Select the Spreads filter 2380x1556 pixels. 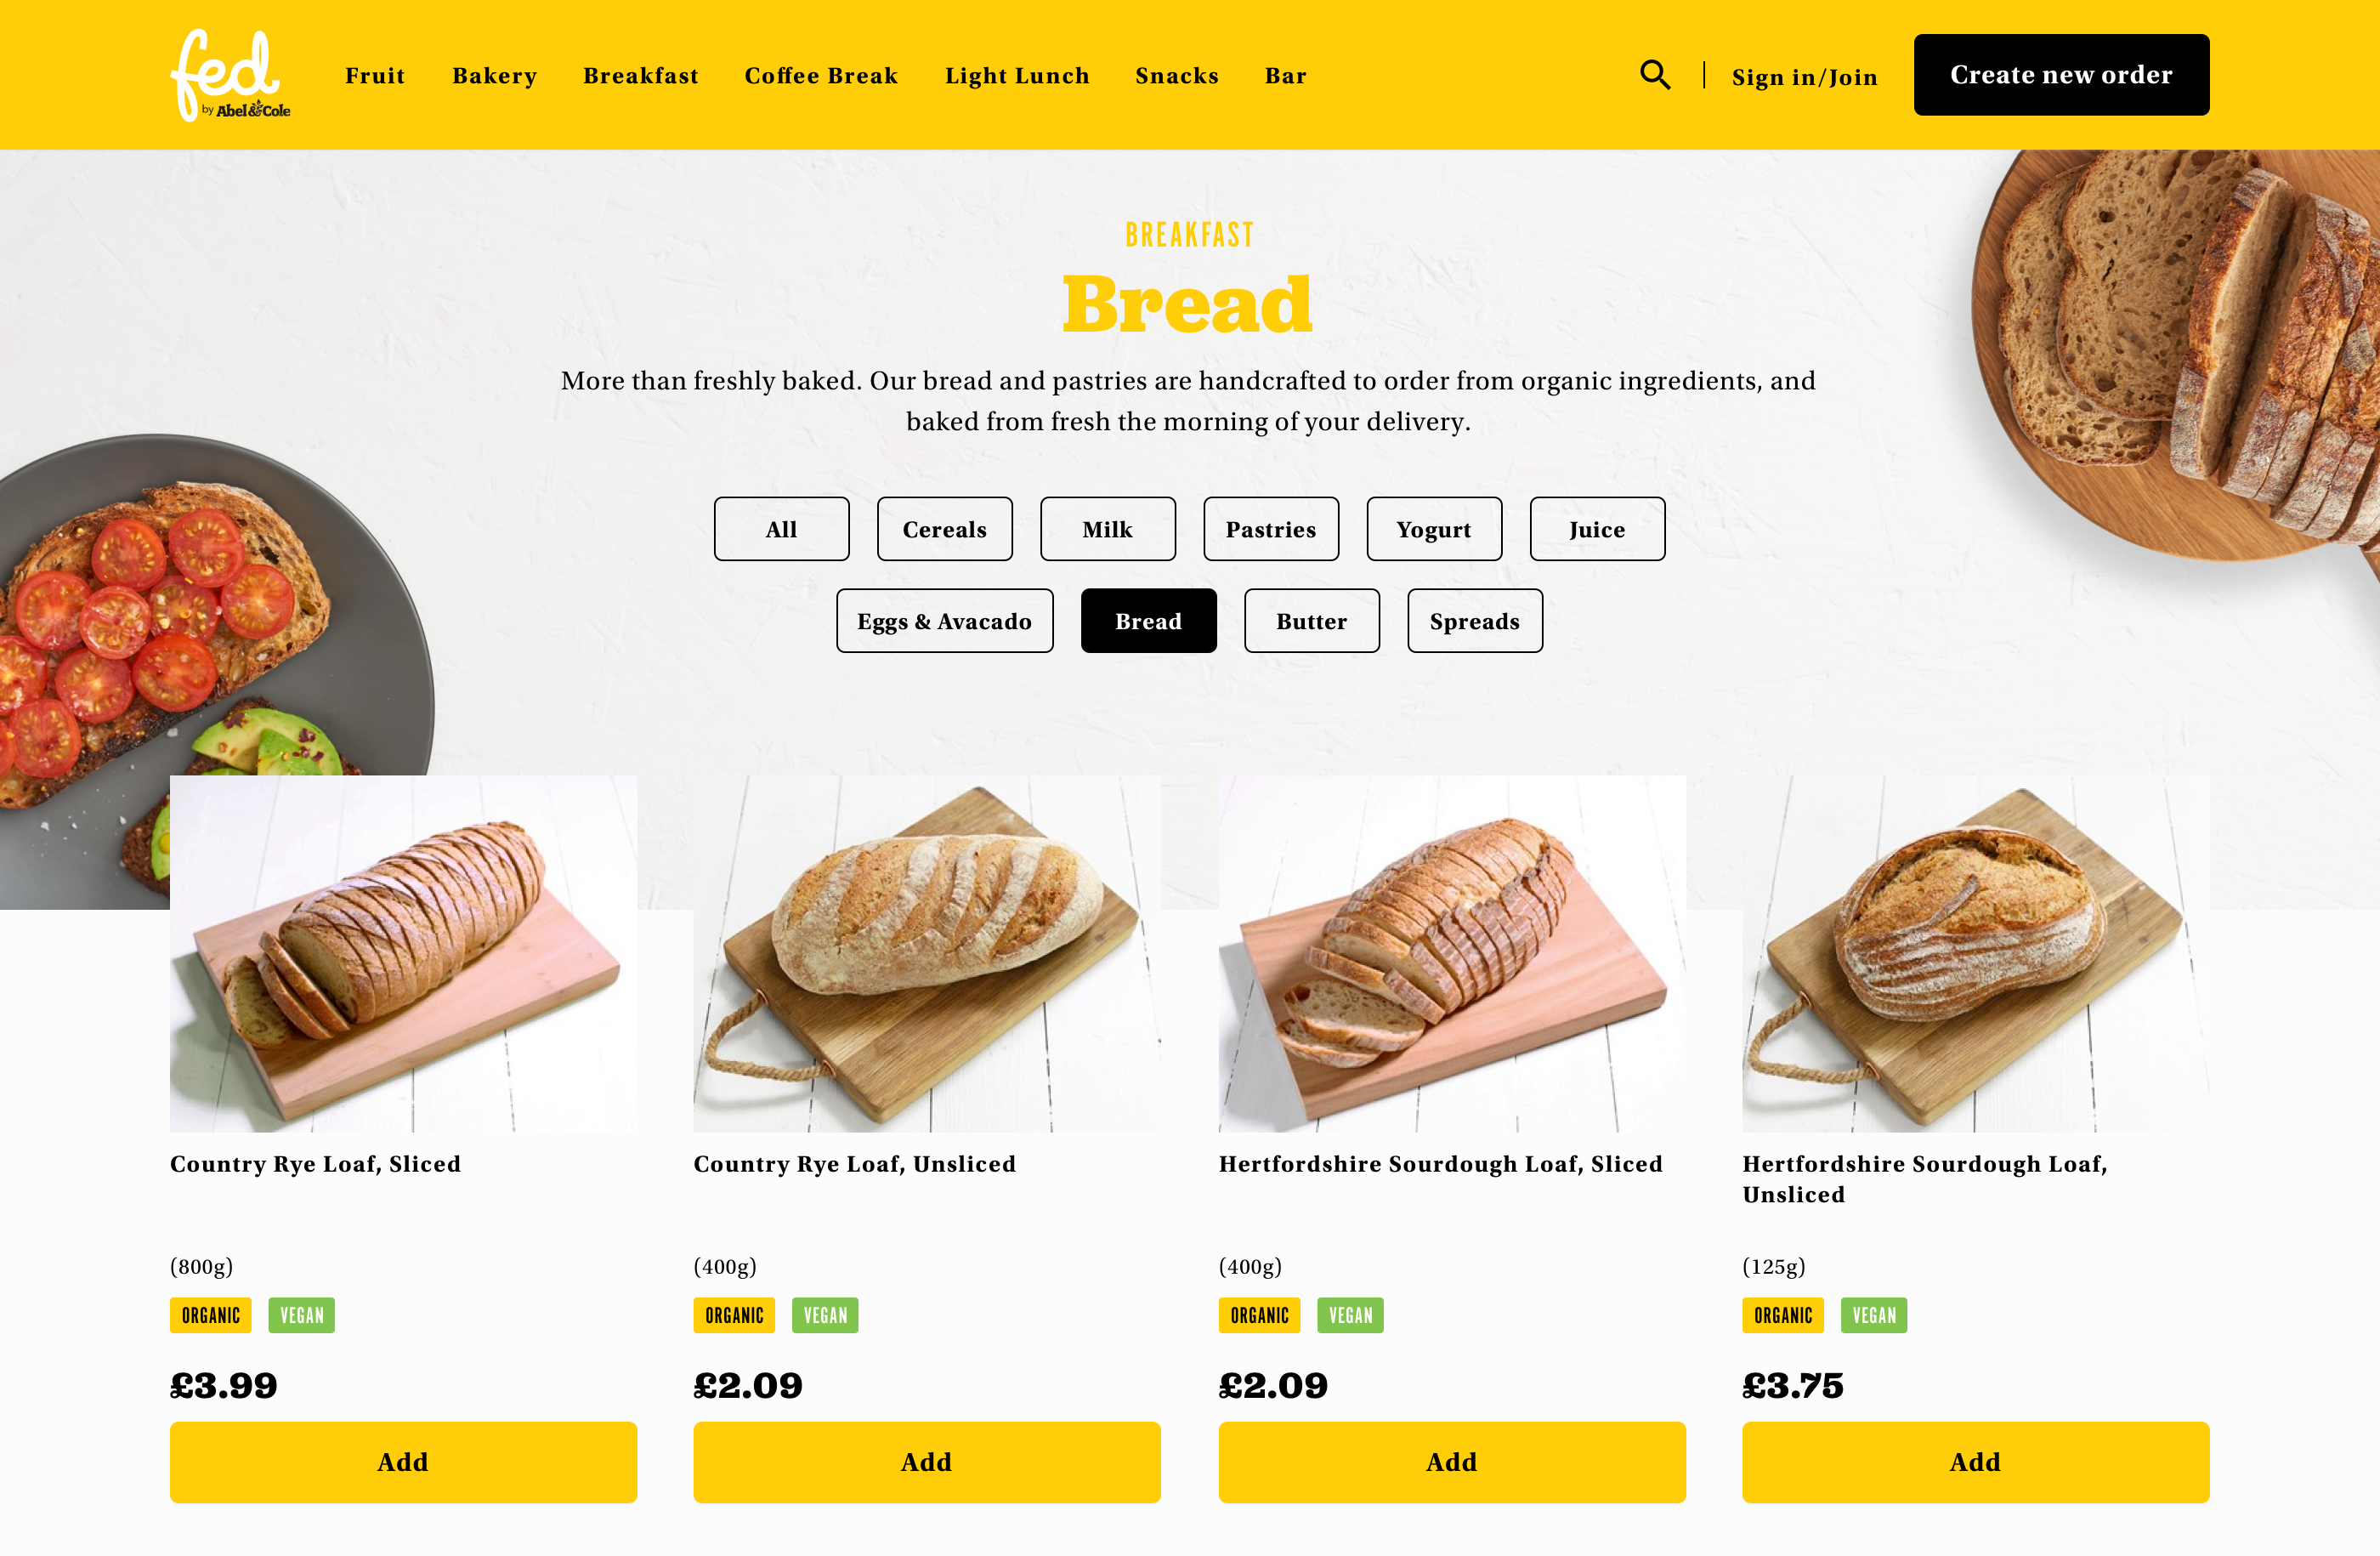pos(1474,621)
